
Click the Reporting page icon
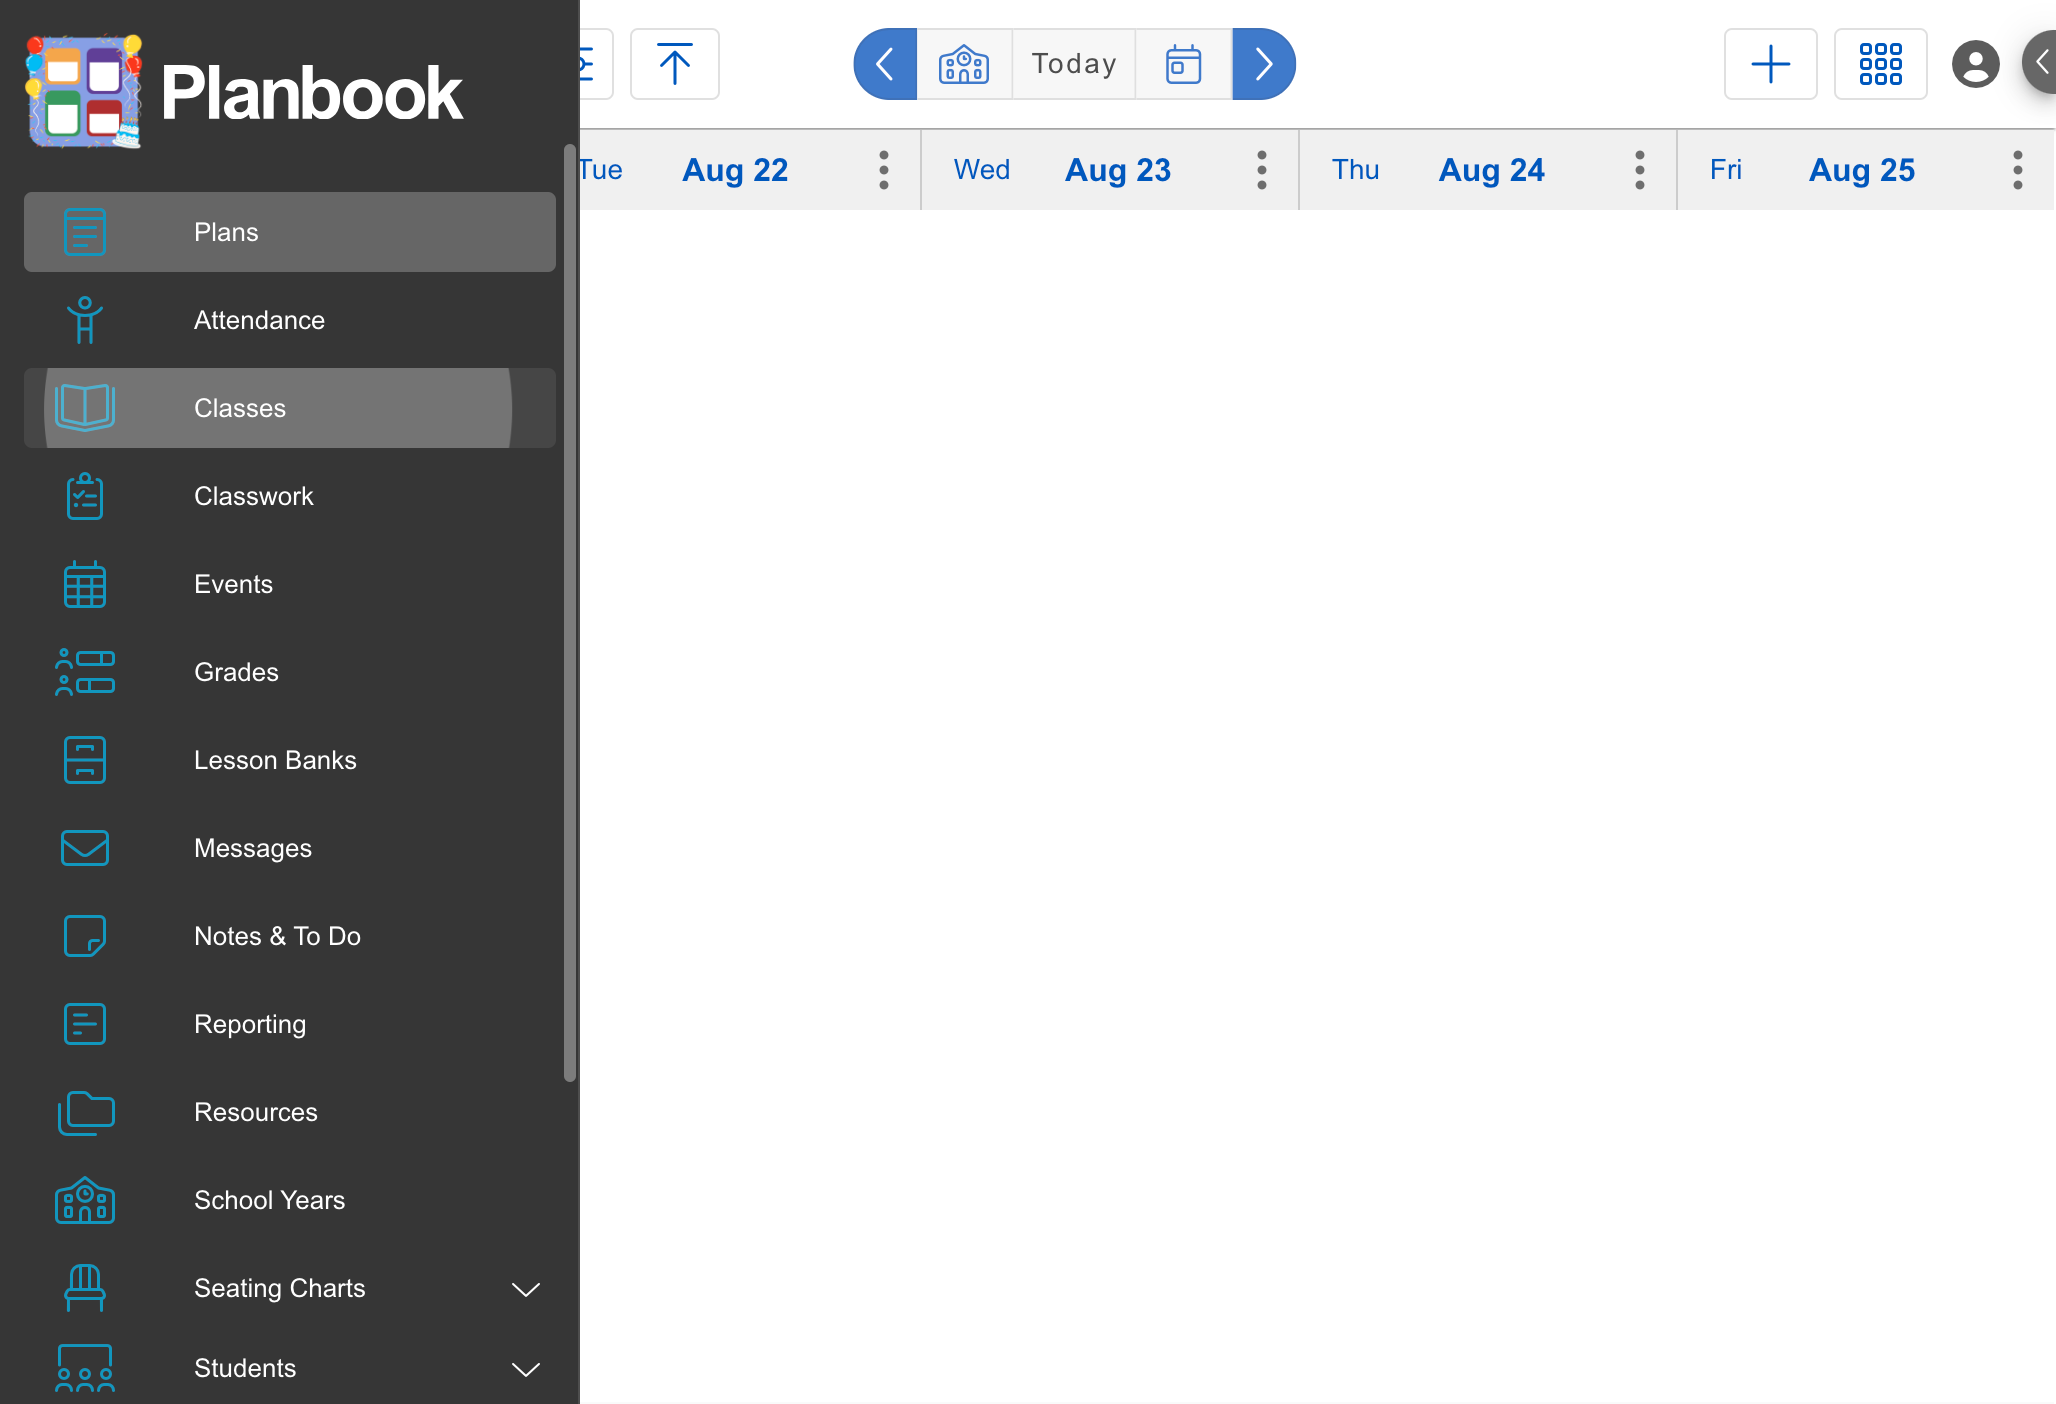[x=85, y=1024]
